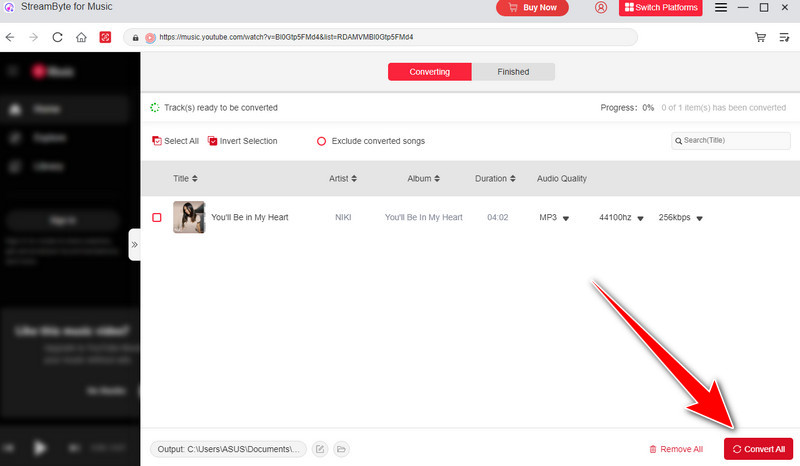Click the Convert All button

[x=759, y=449]
